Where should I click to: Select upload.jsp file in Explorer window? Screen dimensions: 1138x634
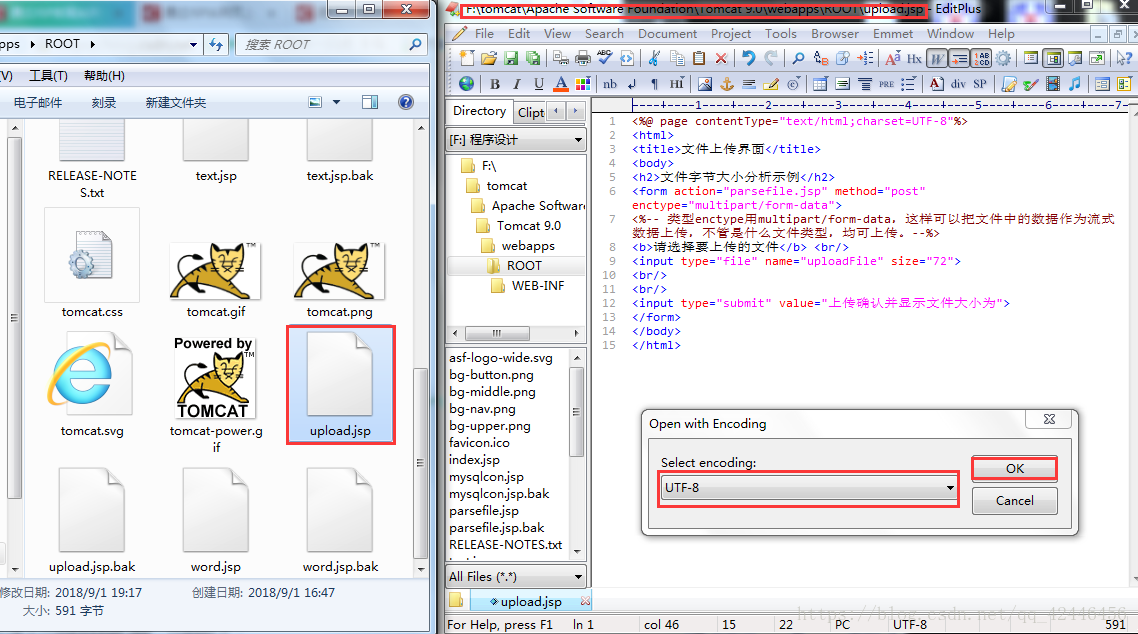[340, 384]
